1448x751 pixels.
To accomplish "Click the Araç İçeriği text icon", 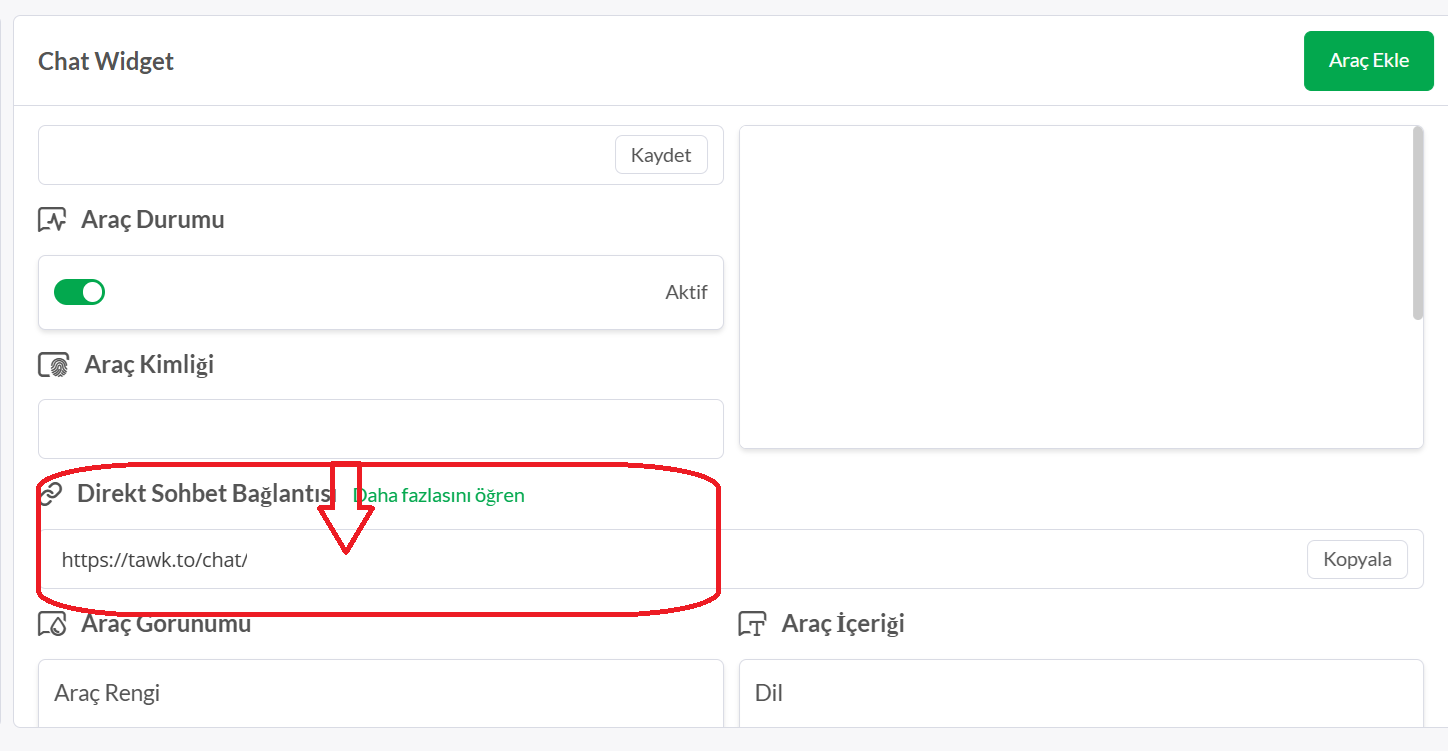I will tap(752, 625).
